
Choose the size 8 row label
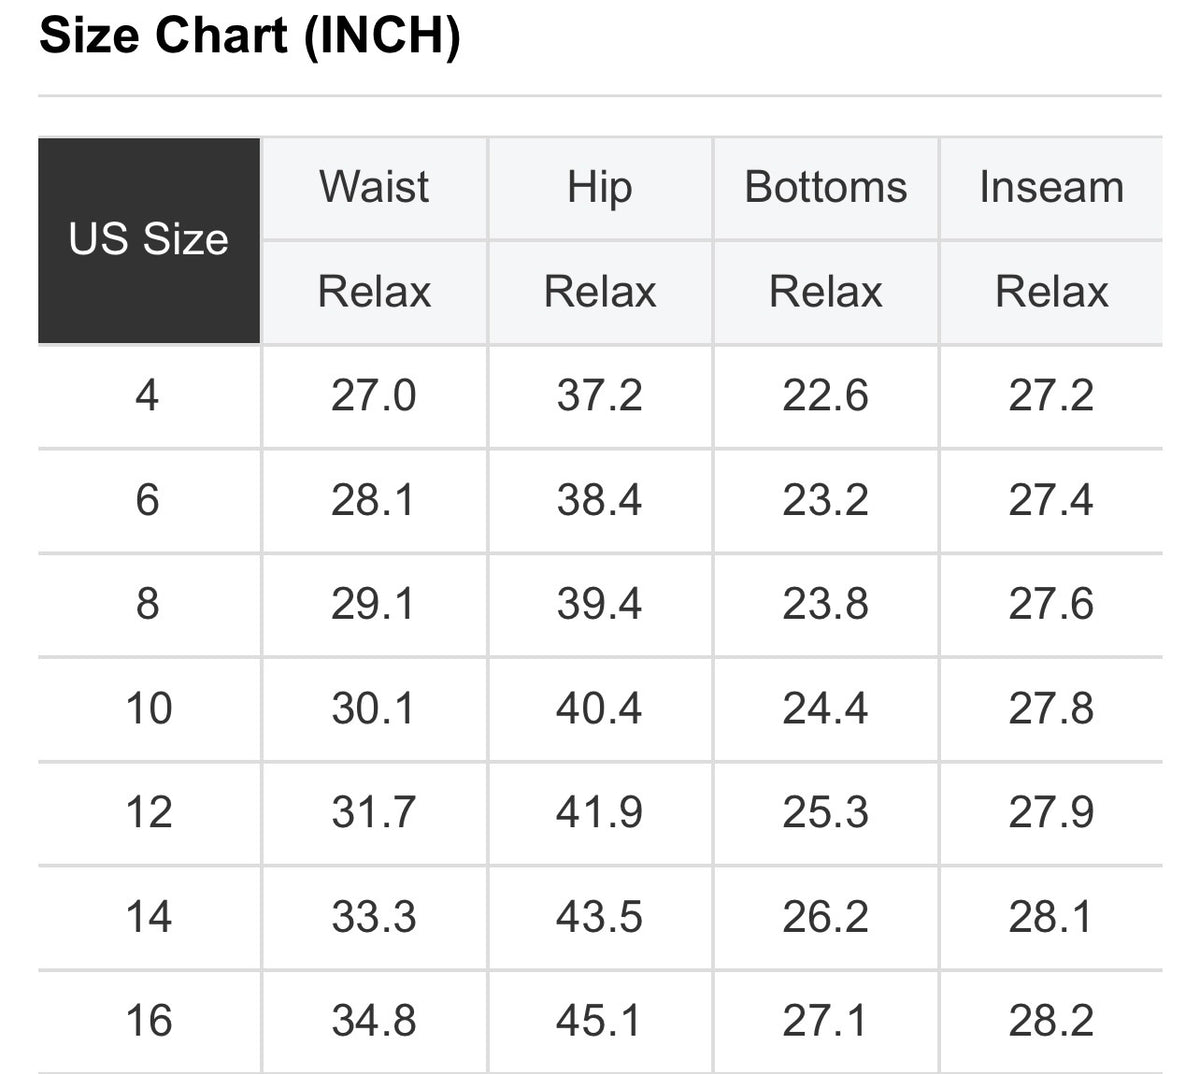coord(147,604)
